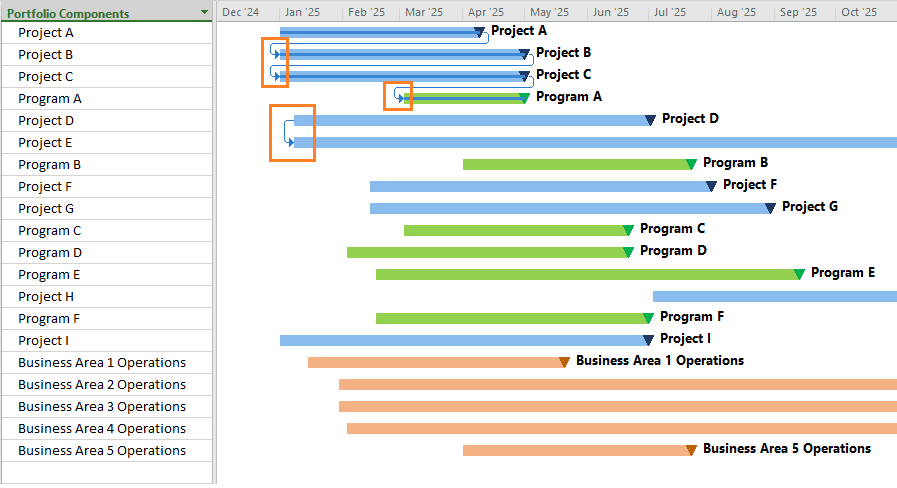Select the Program E row in the list
This screenshot has height=488, width=897.
(107, 275)
